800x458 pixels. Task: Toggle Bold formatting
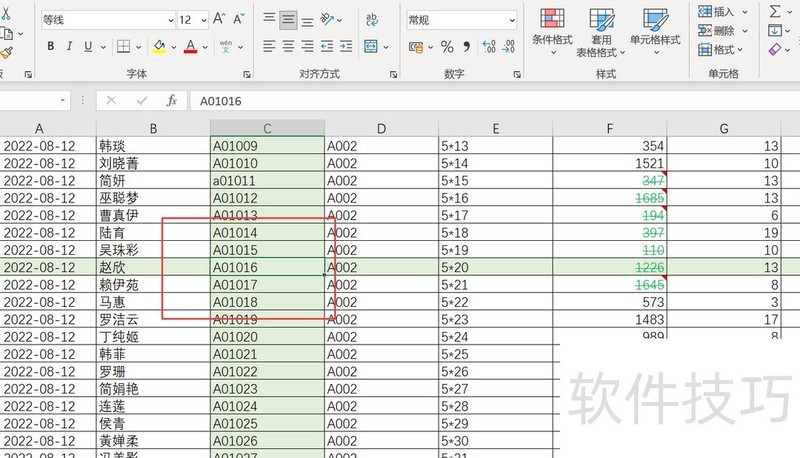[x=51, y=46]
